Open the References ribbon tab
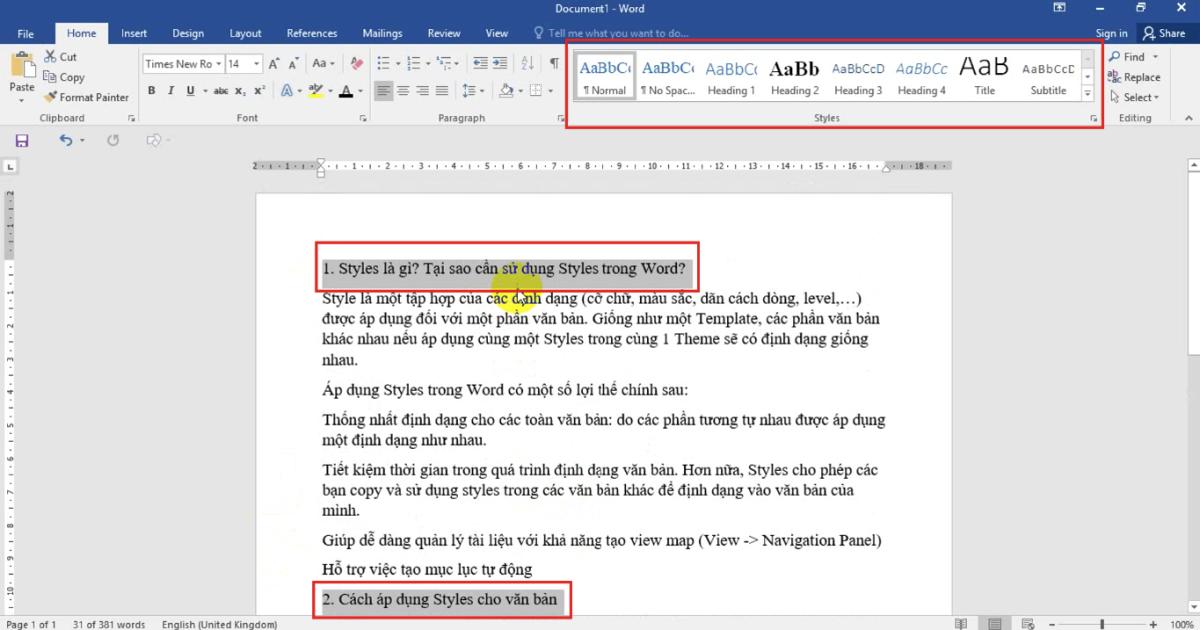Screen dimensions: 1200x630 pyautogui.click(x=311, y=32)
